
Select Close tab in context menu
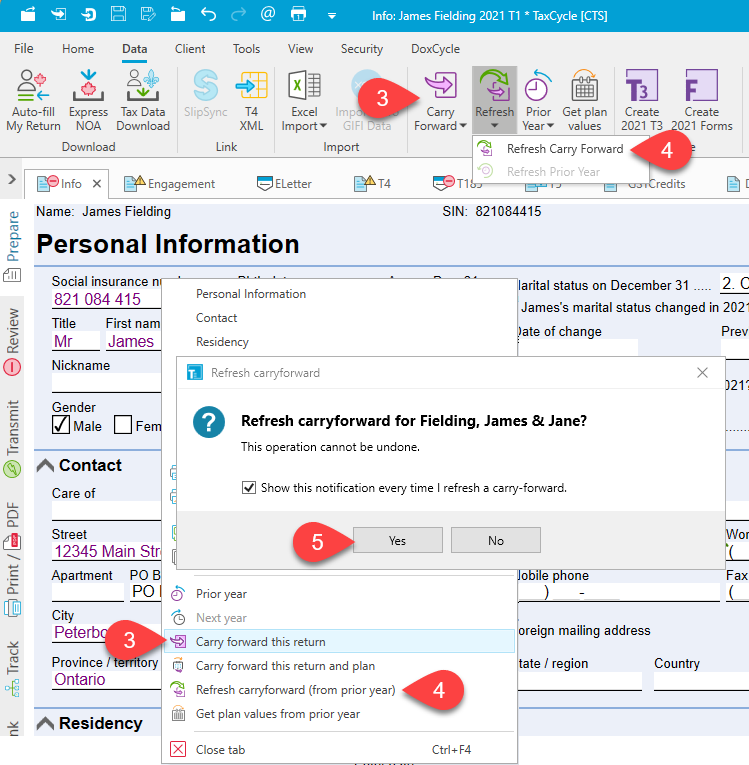click(x=340, y=749)
